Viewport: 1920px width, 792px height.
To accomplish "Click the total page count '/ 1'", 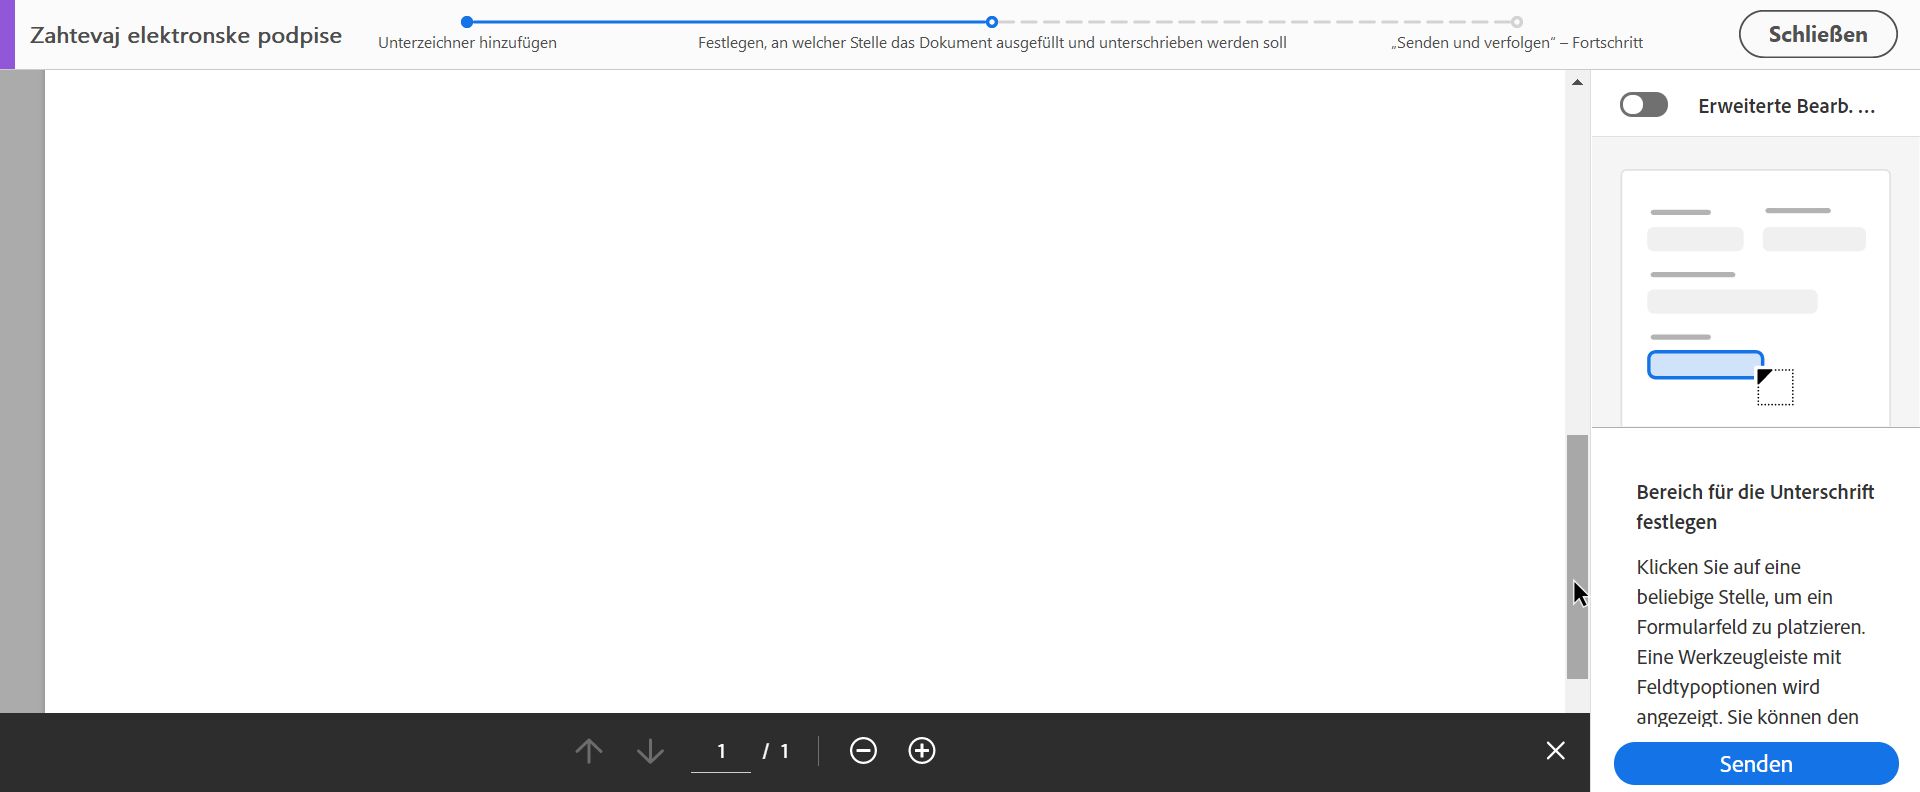I will point(776,751).
